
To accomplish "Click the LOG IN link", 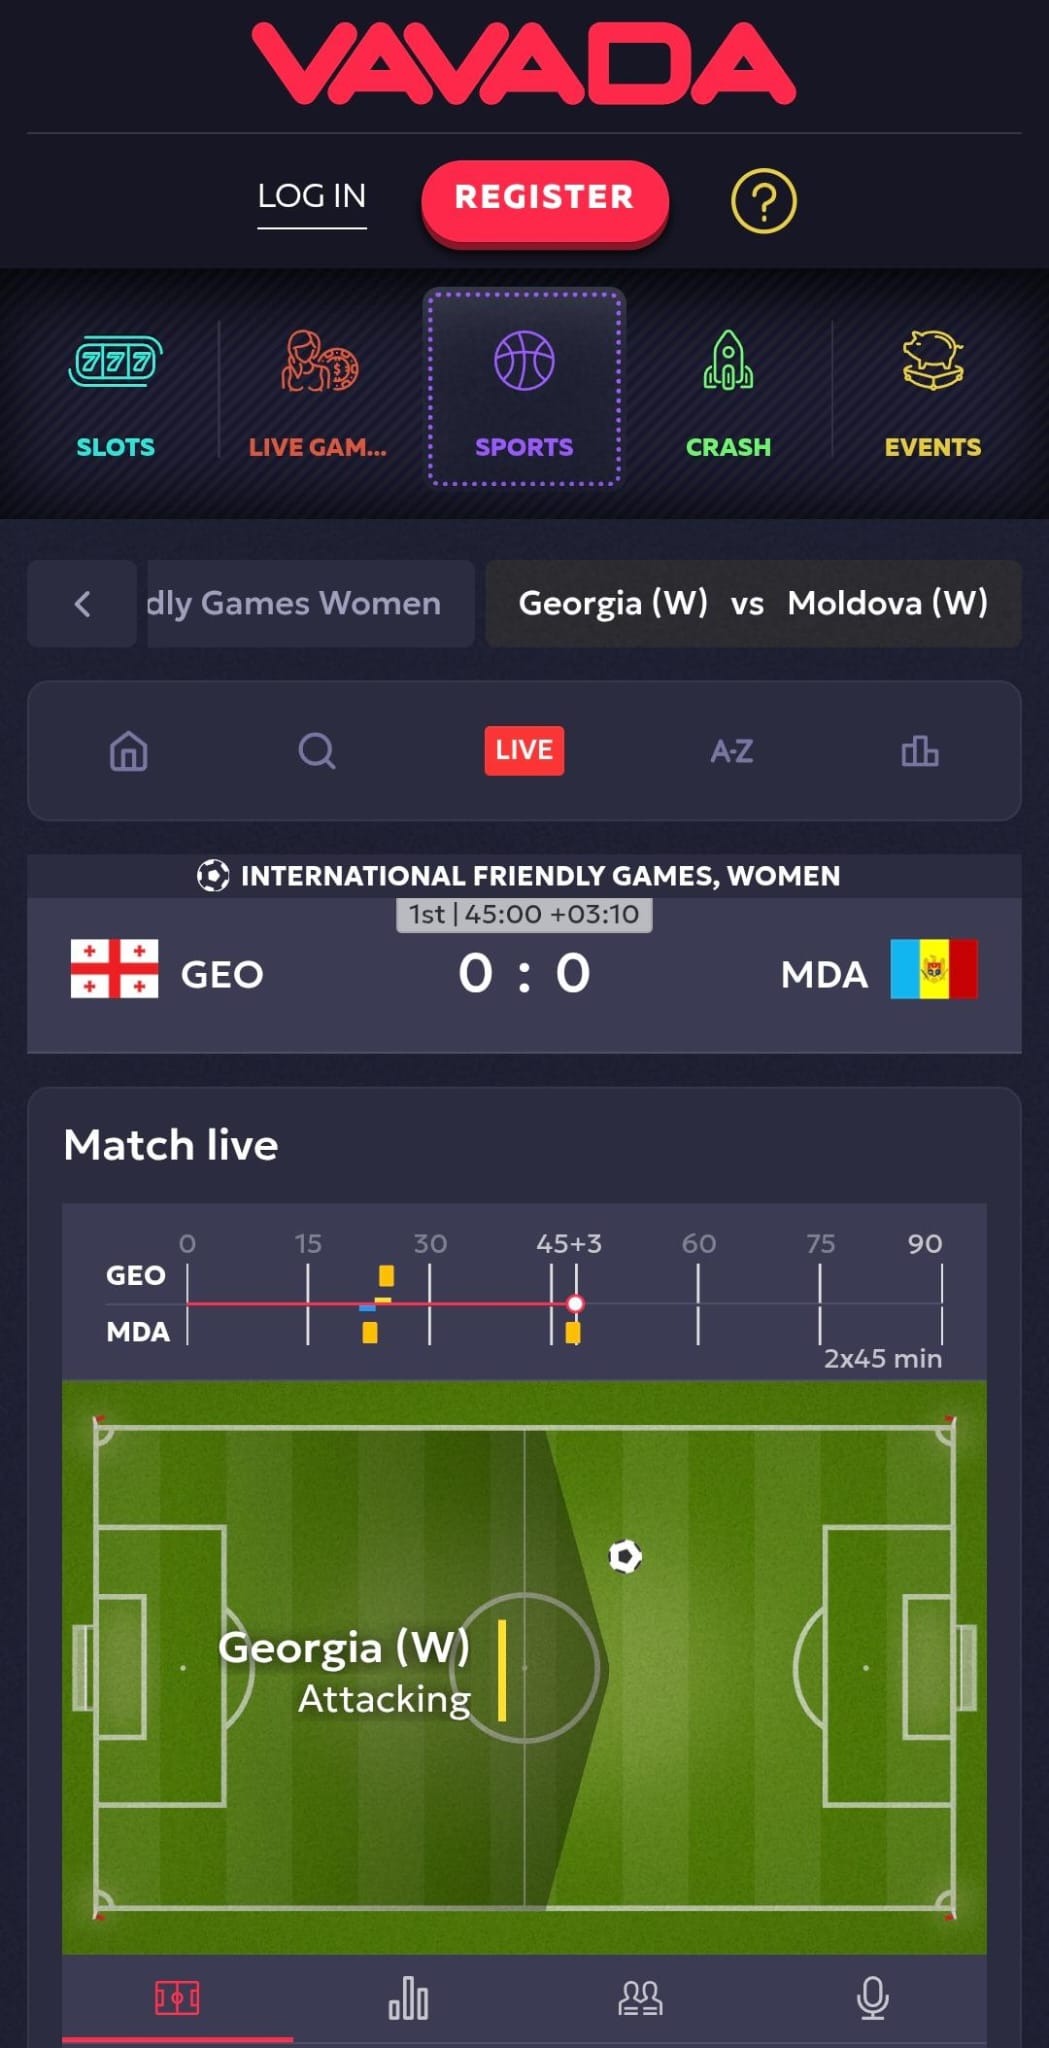I will [x=312, y=197].
